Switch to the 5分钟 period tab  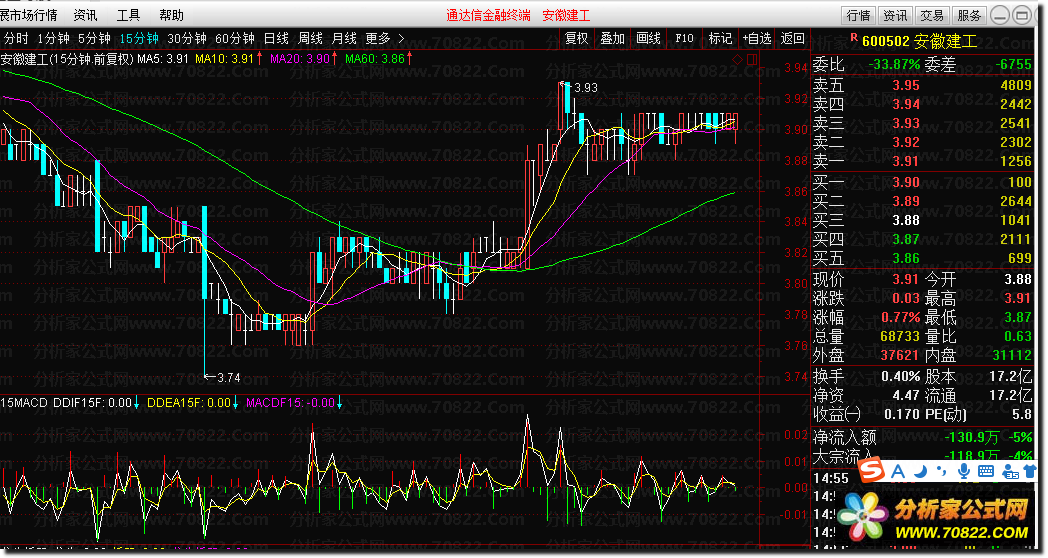coord(94,38)
